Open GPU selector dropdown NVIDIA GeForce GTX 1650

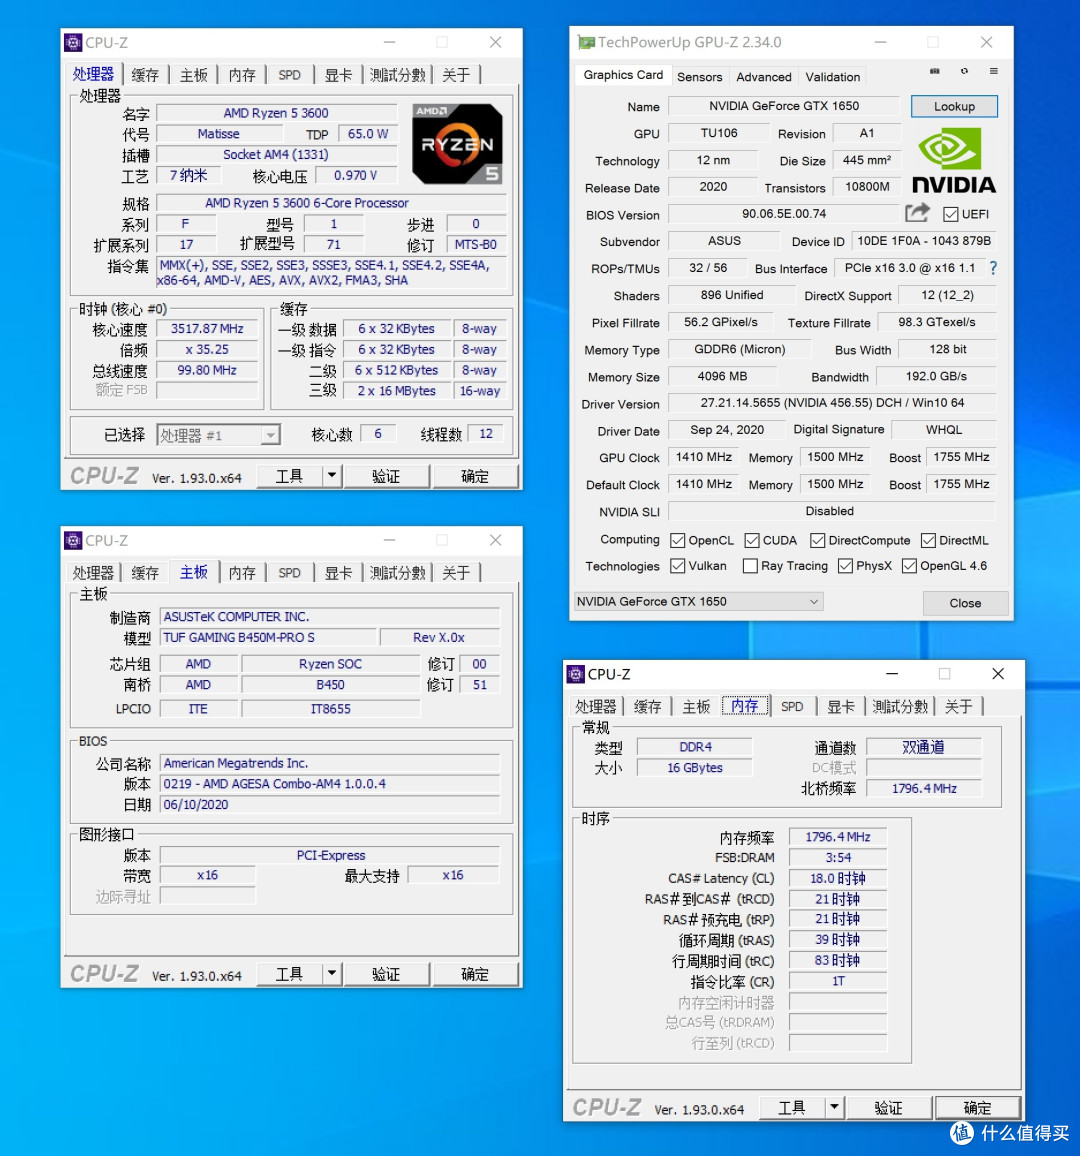pos(698,602)
